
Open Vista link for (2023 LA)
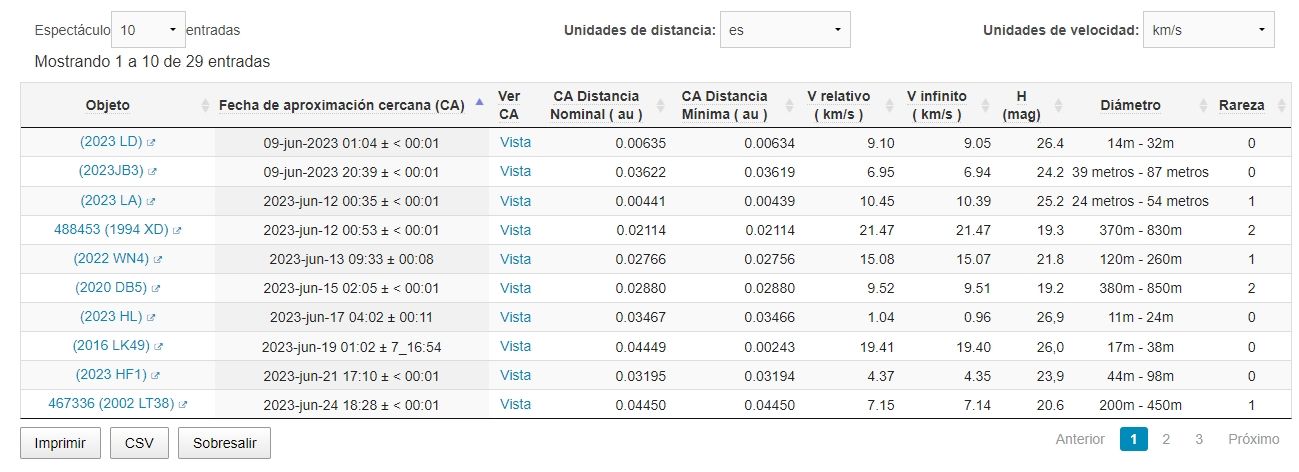click(x=515, y=201)
